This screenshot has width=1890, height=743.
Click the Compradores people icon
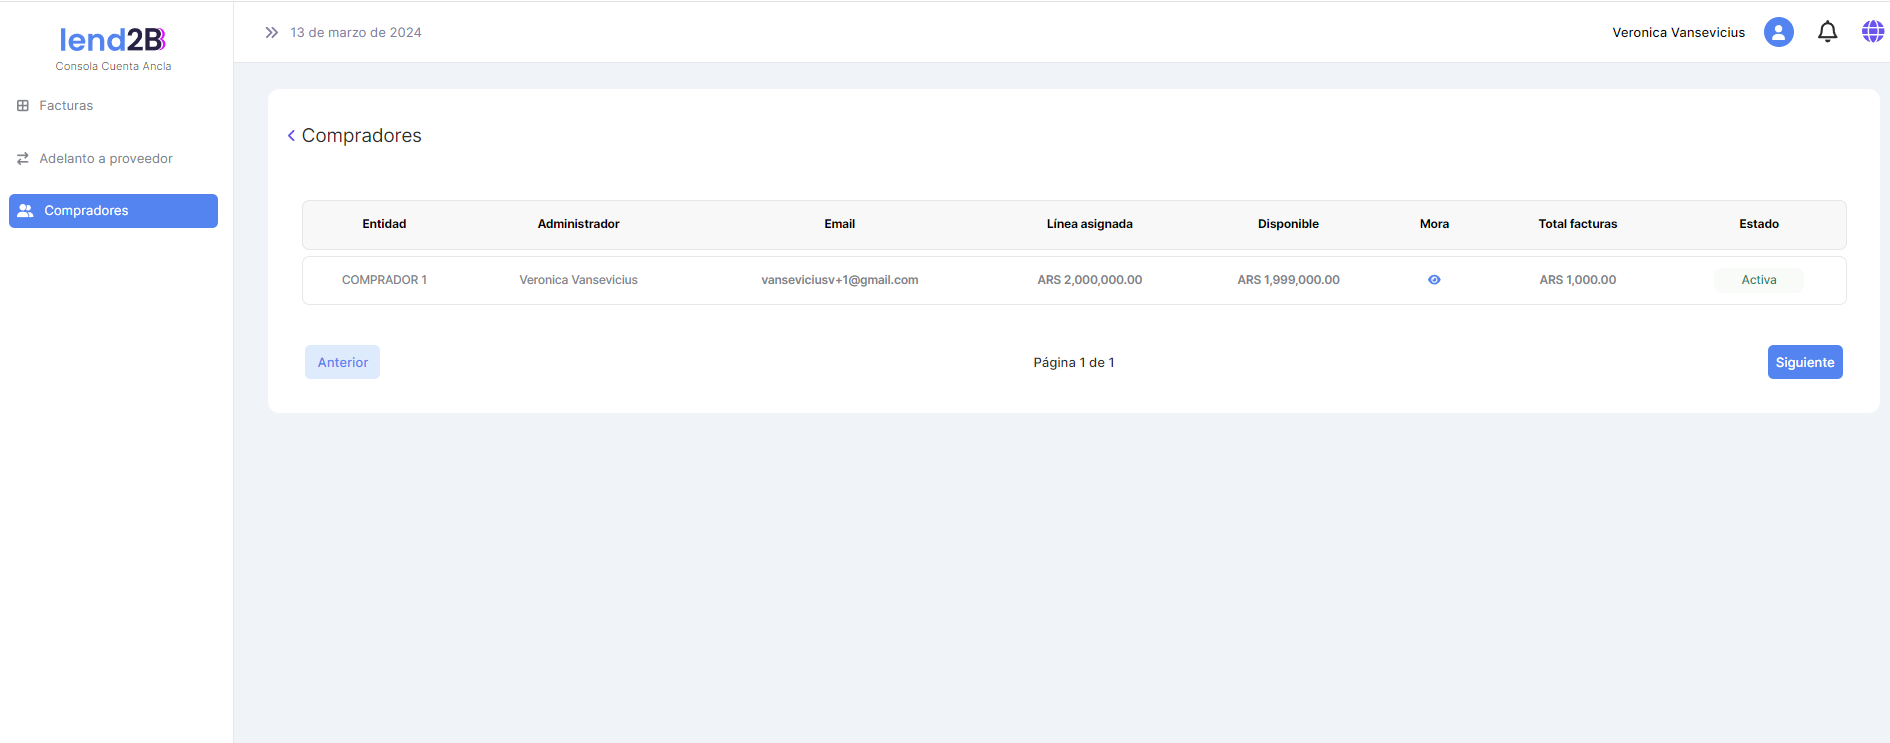(26, 211)
